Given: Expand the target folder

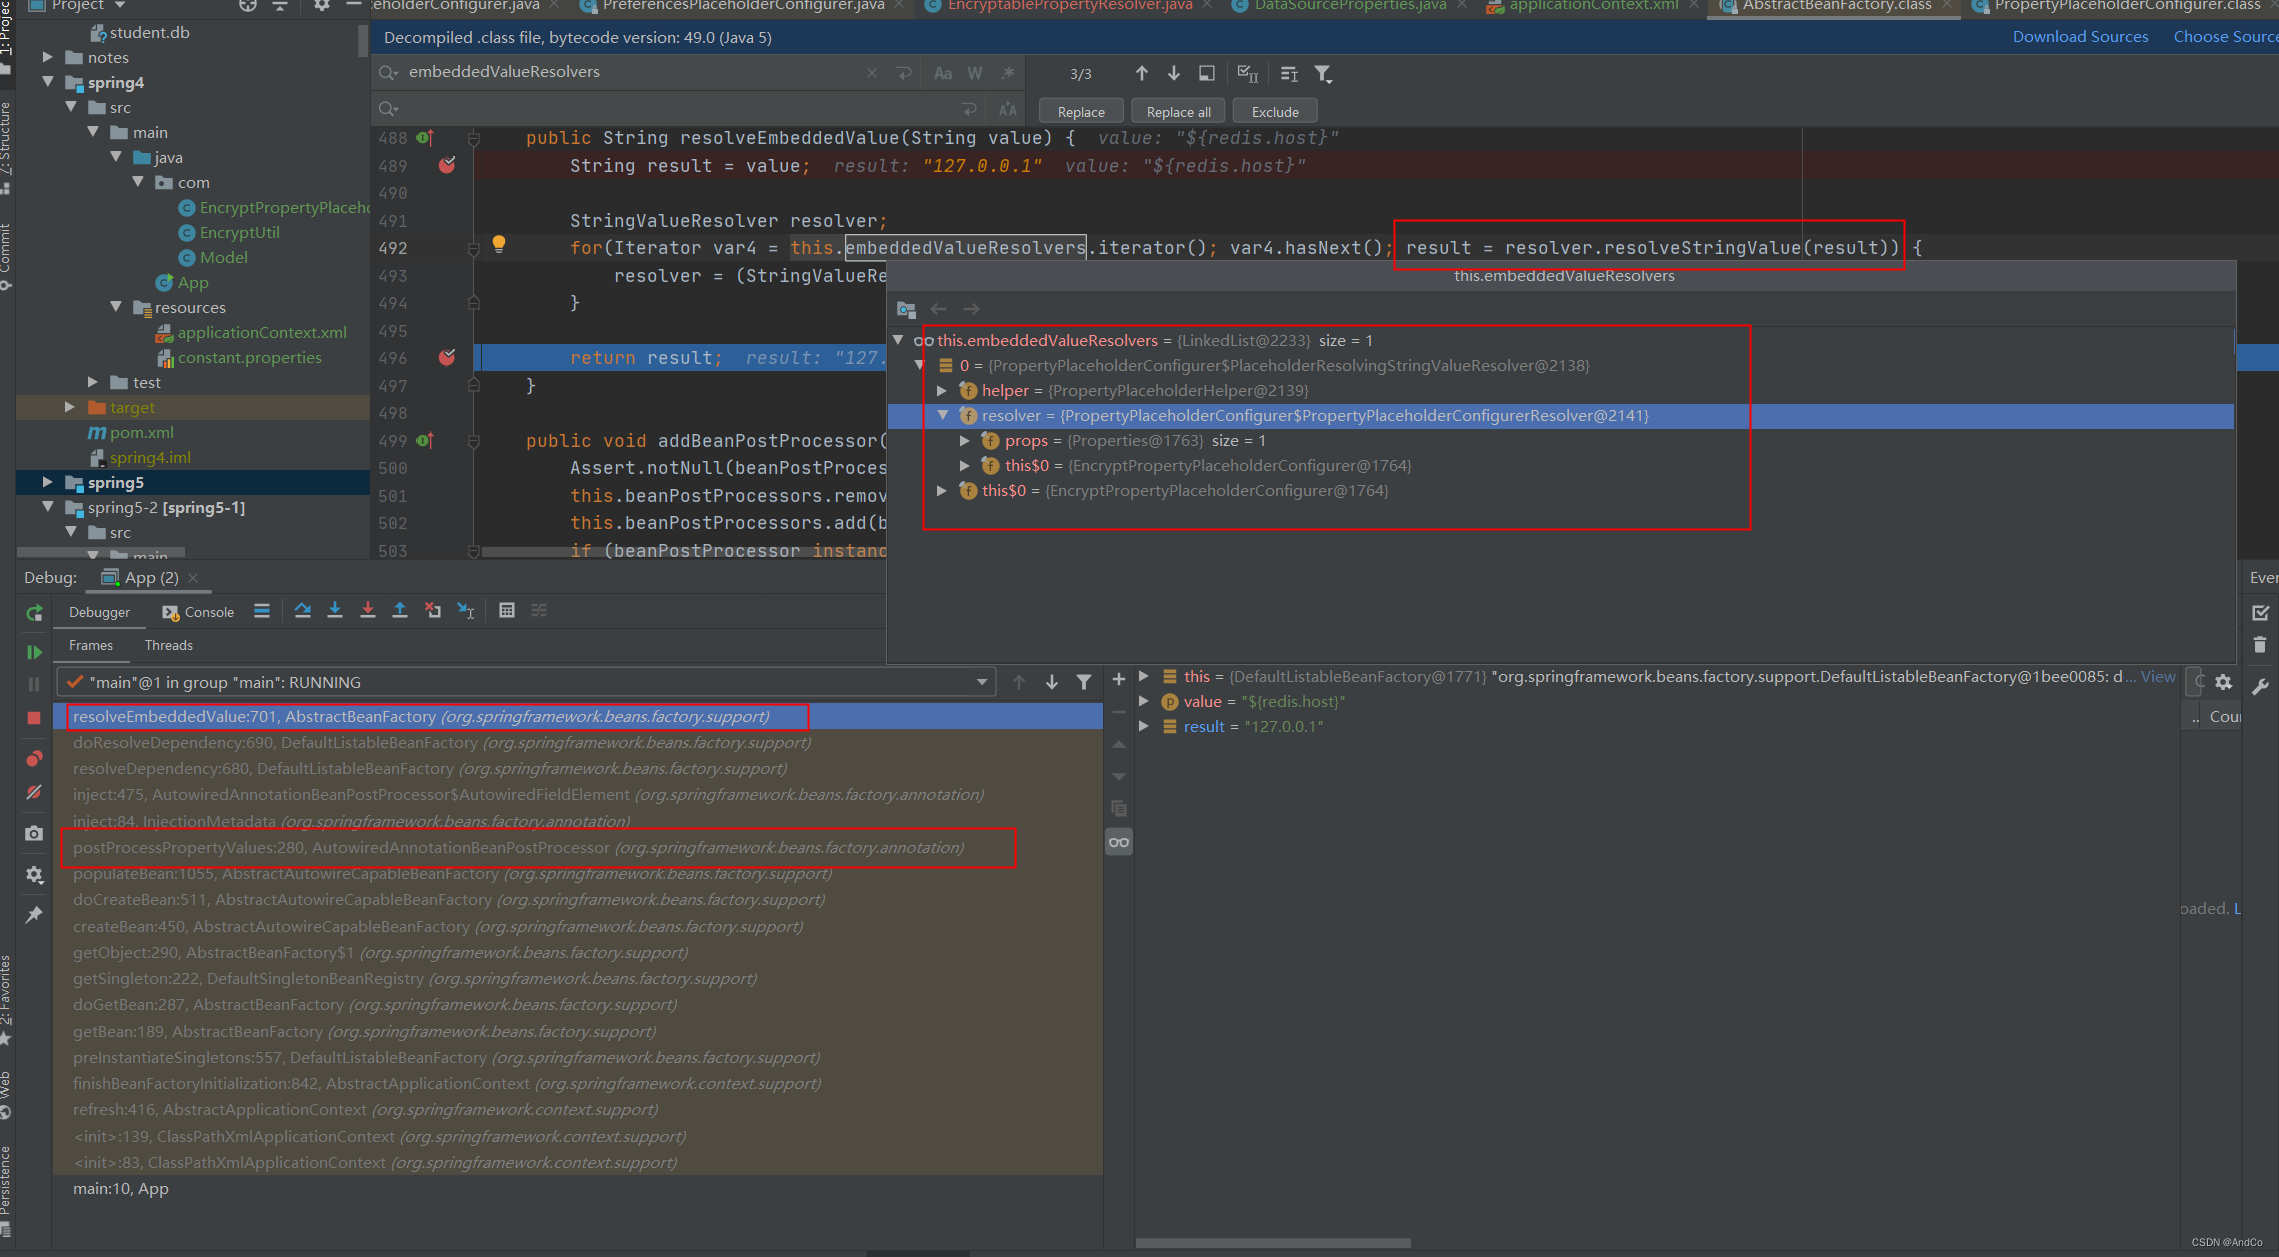Looking at the screenshot, I should [69, 407].
